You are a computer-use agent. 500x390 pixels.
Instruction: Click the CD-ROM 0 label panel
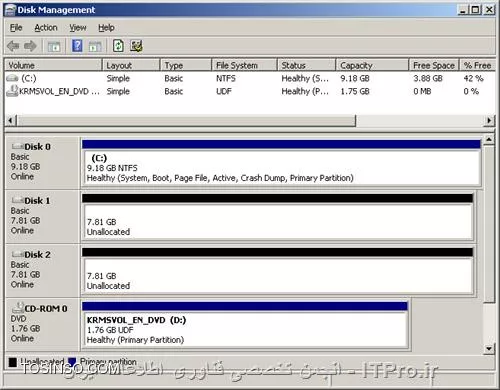(x=43, y=324)
